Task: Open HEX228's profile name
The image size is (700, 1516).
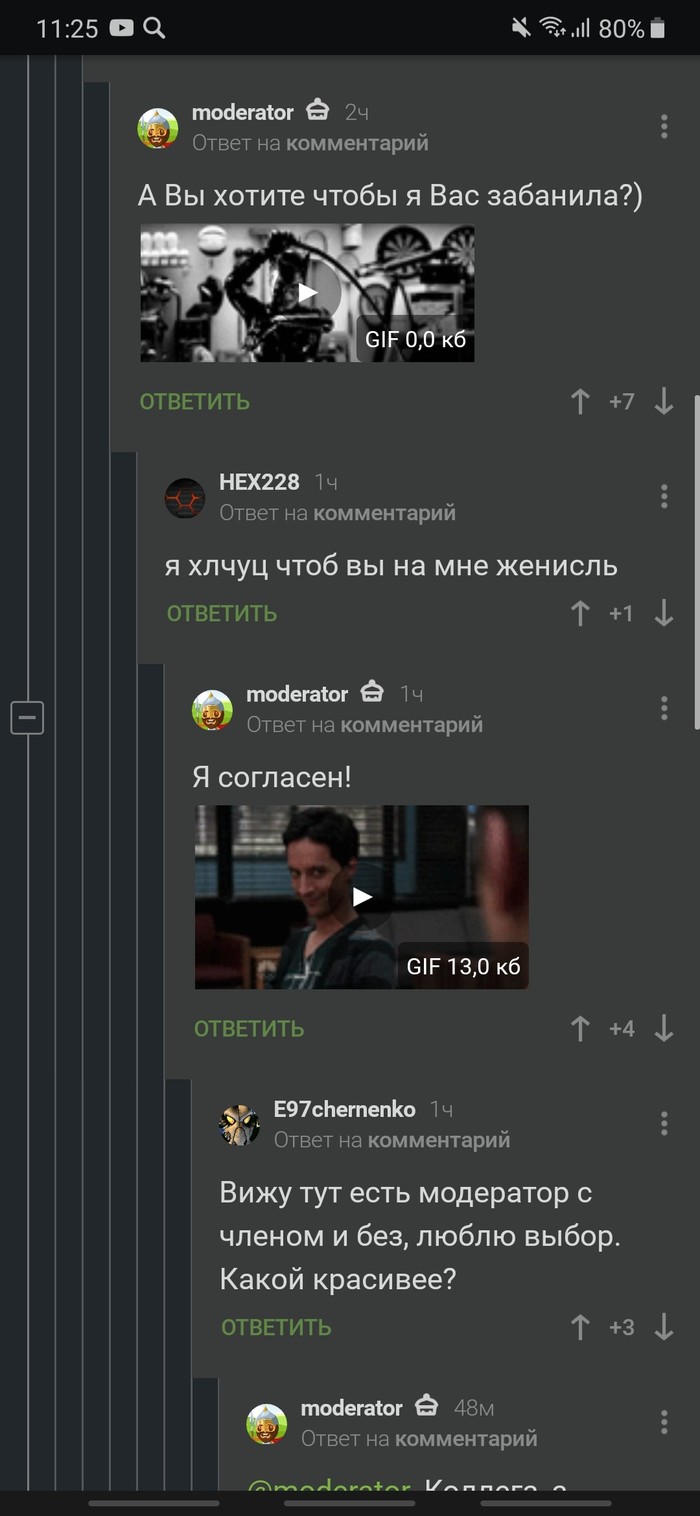Action: [259, 482]
